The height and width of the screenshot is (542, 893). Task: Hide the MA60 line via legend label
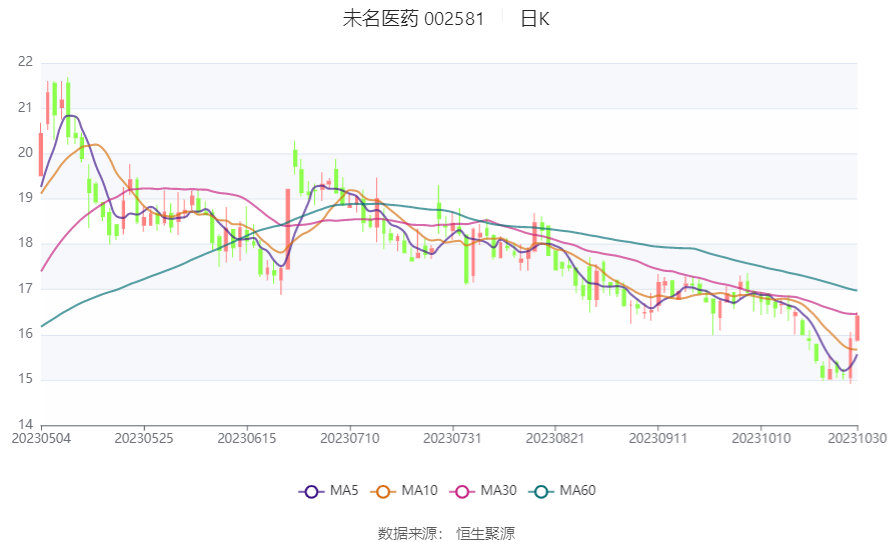click(x=577, y=491)
